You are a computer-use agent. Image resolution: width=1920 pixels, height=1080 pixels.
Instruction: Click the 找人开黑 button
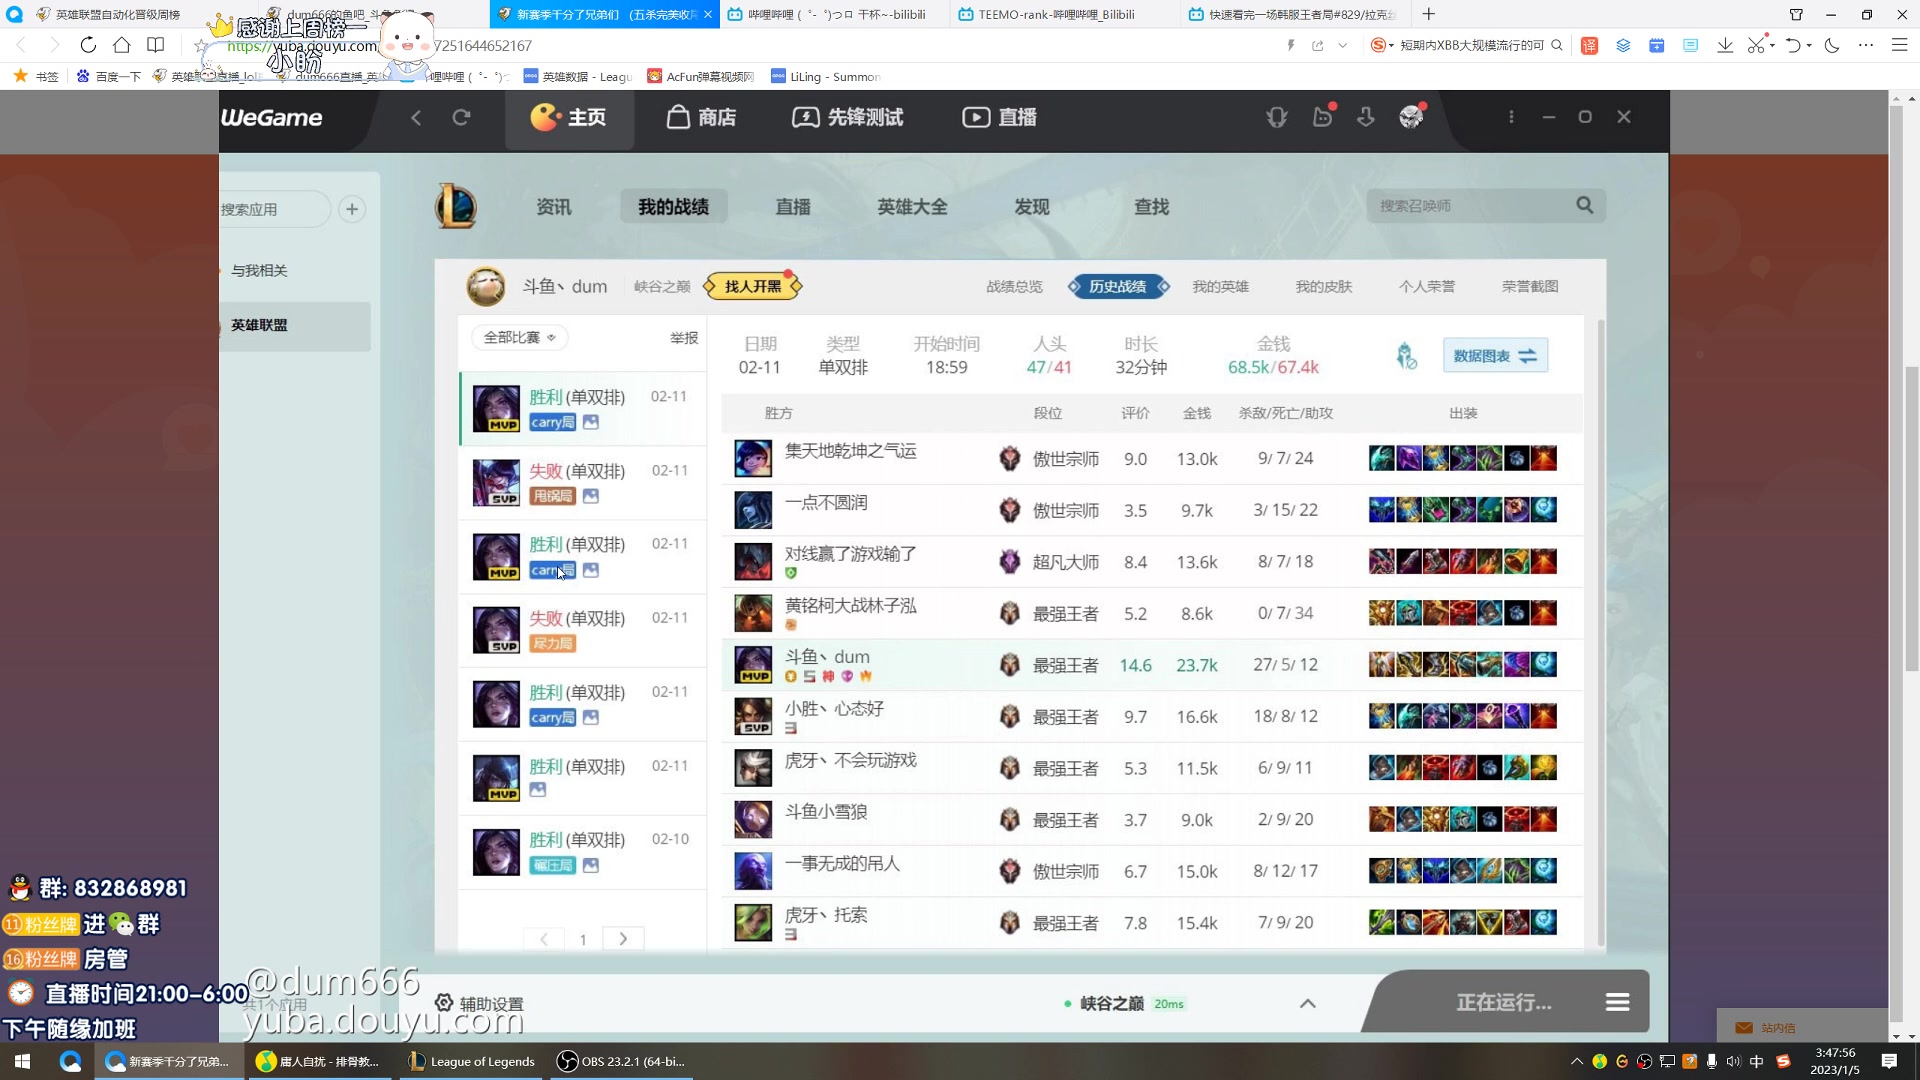coord(753,287)
